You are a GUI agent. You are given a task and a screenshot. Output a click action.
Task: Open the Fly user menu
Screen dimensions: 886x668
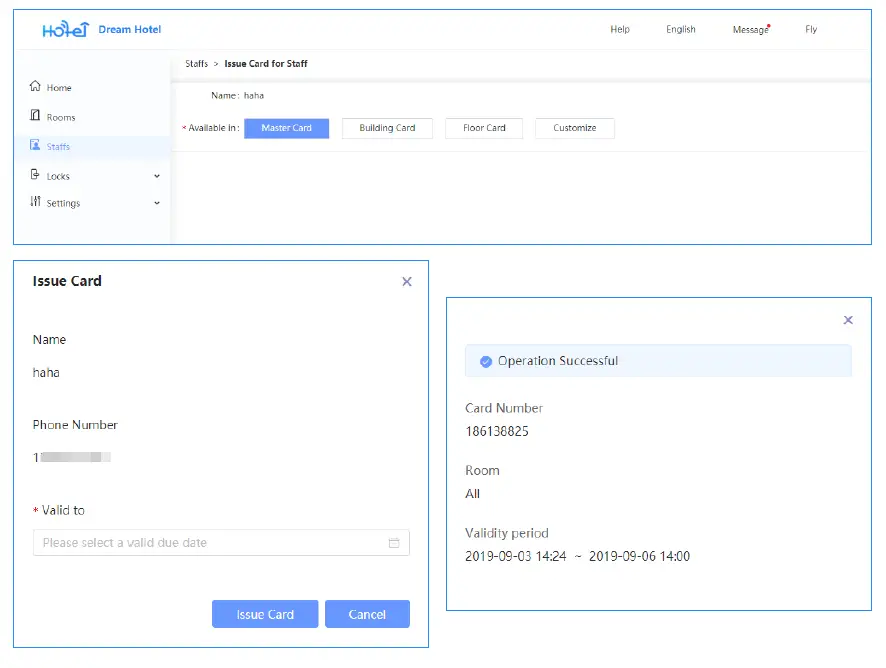[x=811, y=29]
